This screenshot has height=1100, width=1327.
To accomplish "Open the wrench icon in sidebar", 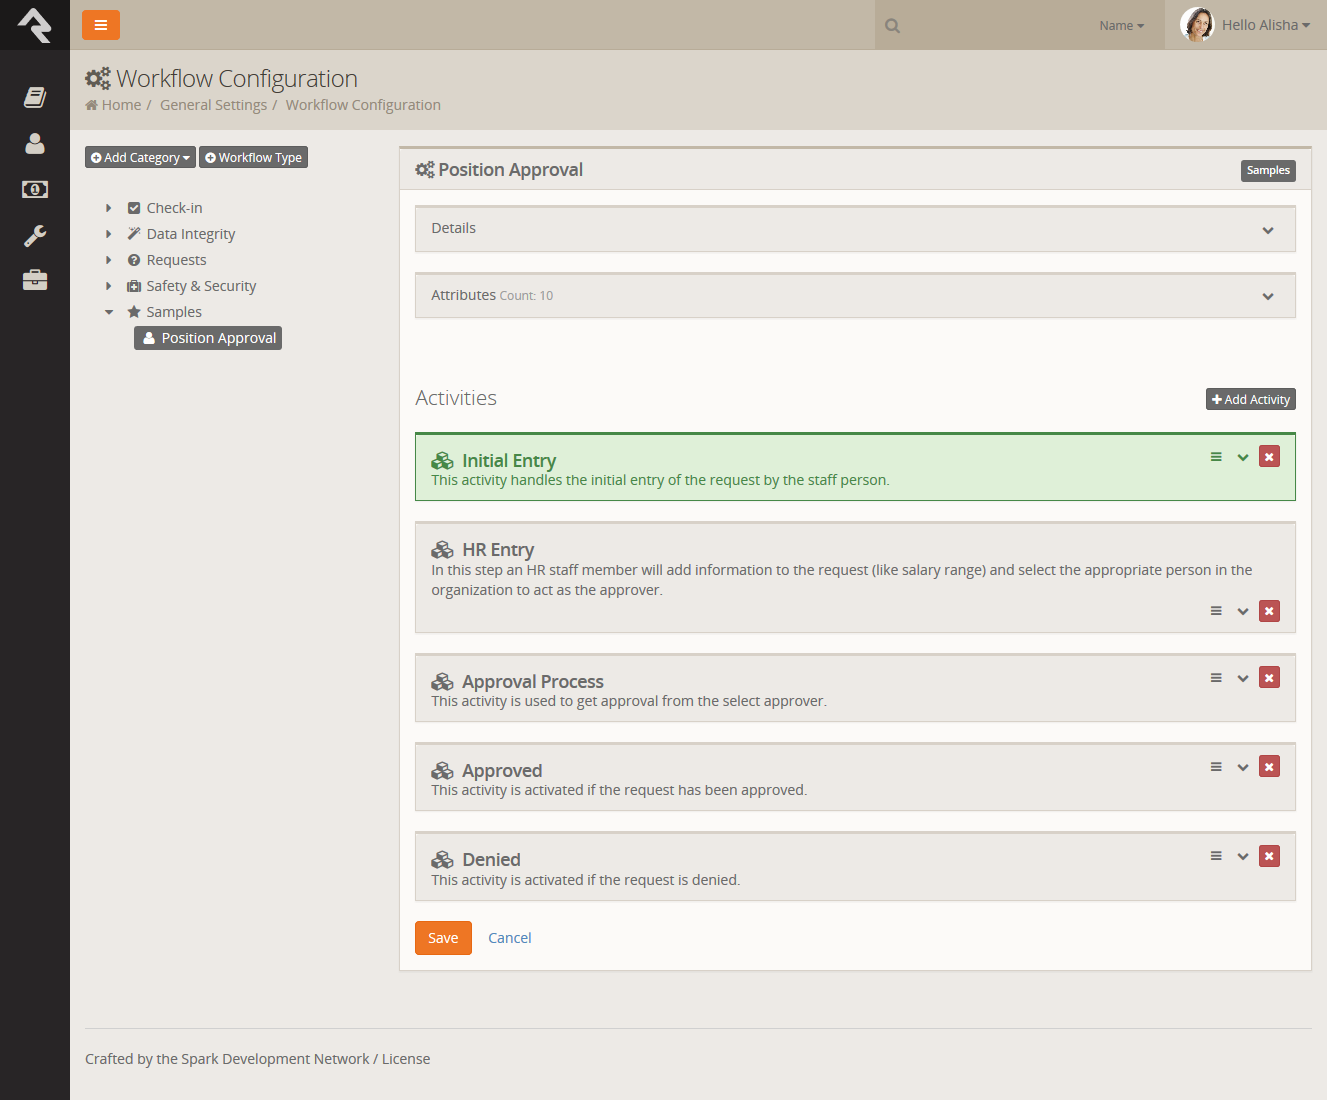I will tap(35, 235).
